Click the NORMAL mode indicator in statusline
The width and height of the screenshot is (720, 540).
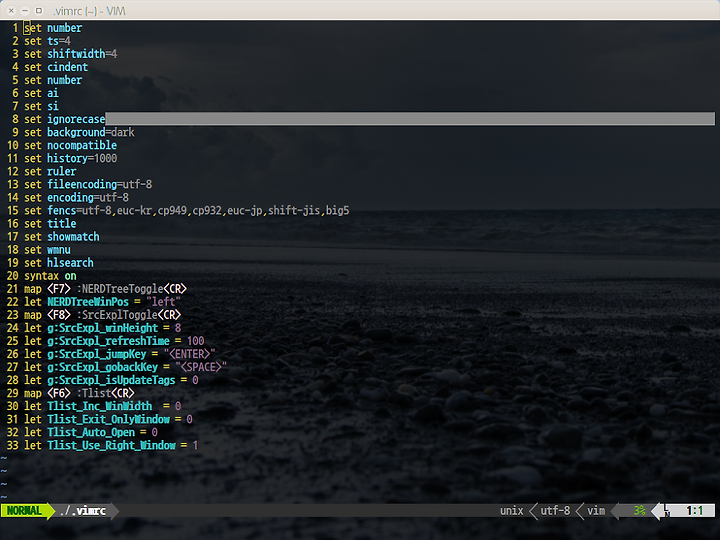[x=24, y=511]
